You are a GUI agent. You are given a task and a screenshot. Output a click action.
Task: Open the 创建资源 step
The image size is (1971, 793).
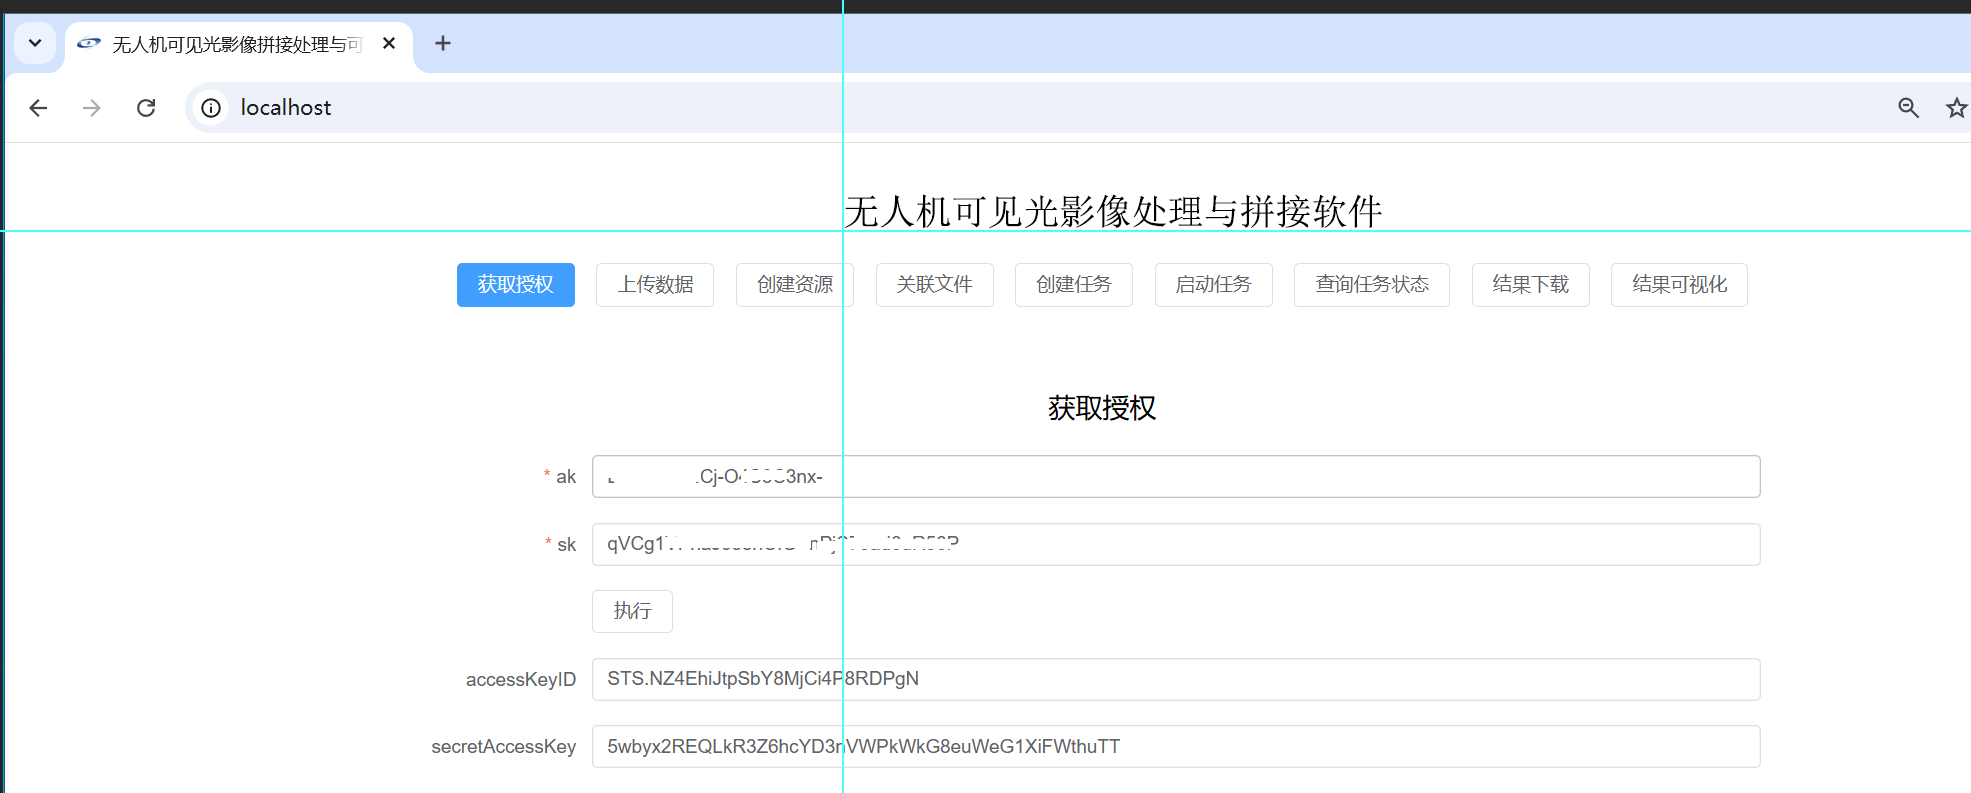[x=794, y=285]
